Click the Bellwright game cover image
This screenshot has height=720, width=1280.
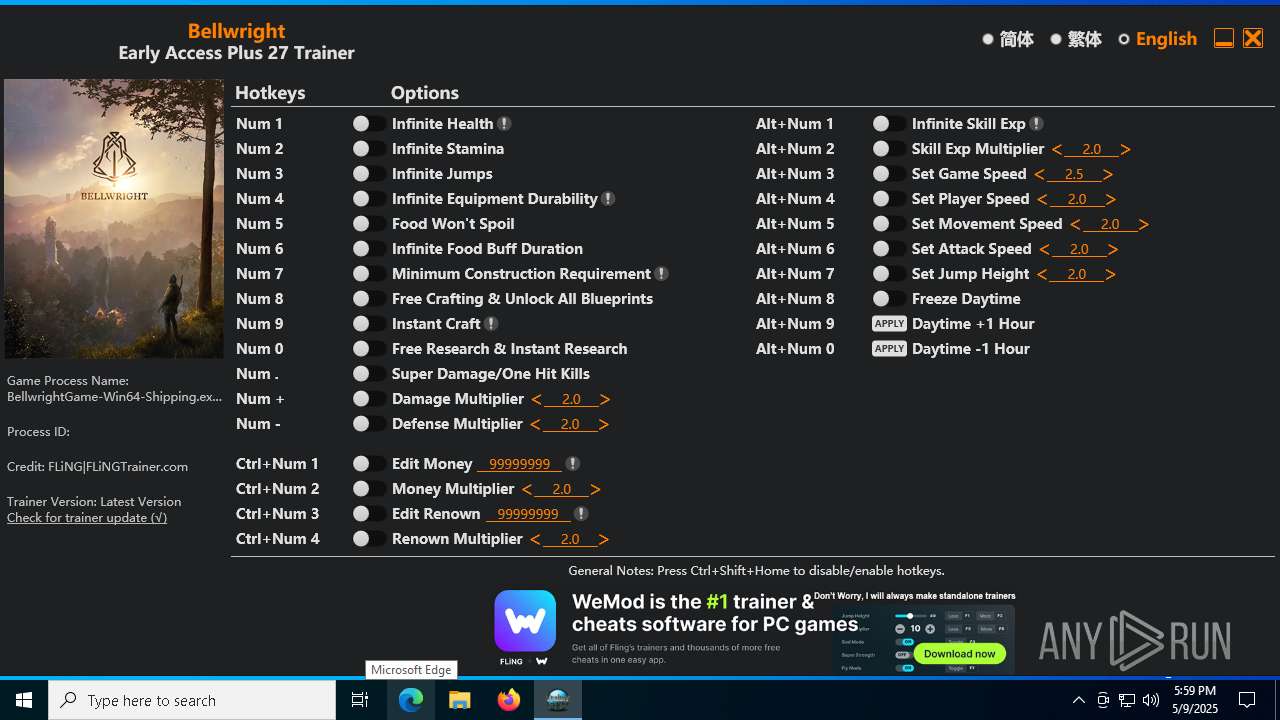[114, 219]
